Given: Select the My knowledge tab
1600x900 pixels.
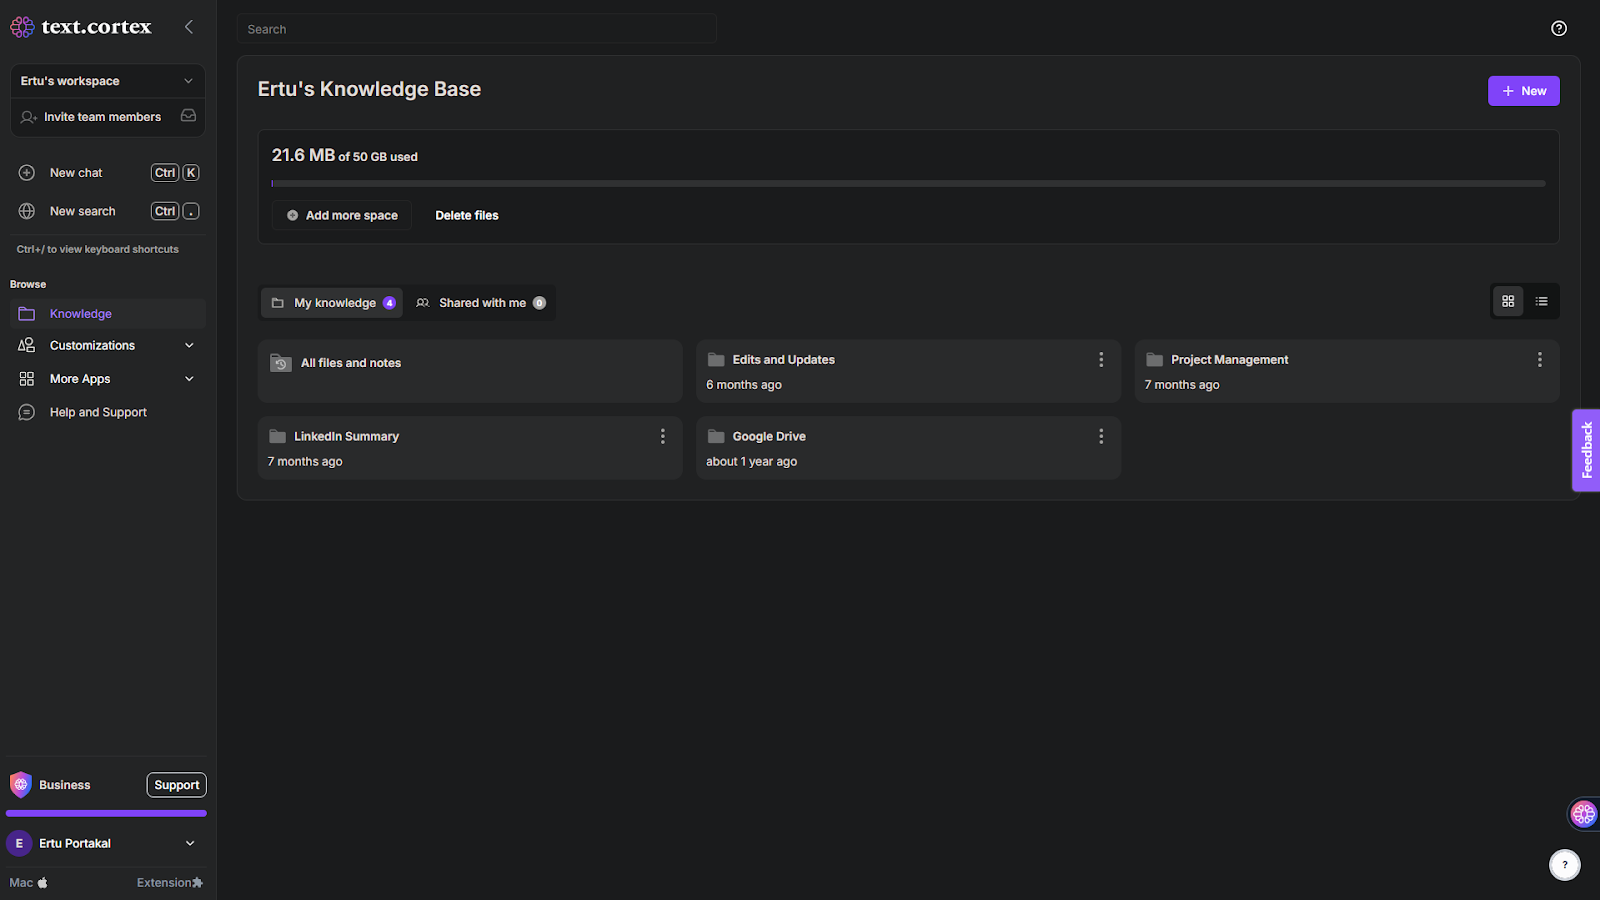Looking at the screenshot, I should coord(333,303).
